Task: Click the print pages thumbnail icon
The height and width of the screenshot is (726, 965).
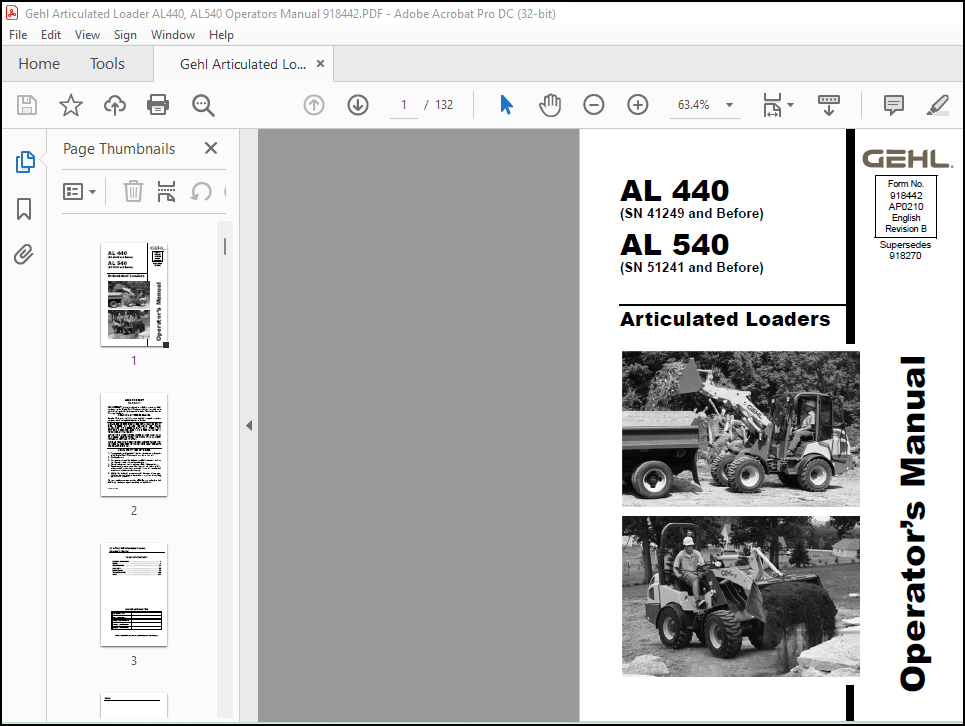Action: coord(166,191)
